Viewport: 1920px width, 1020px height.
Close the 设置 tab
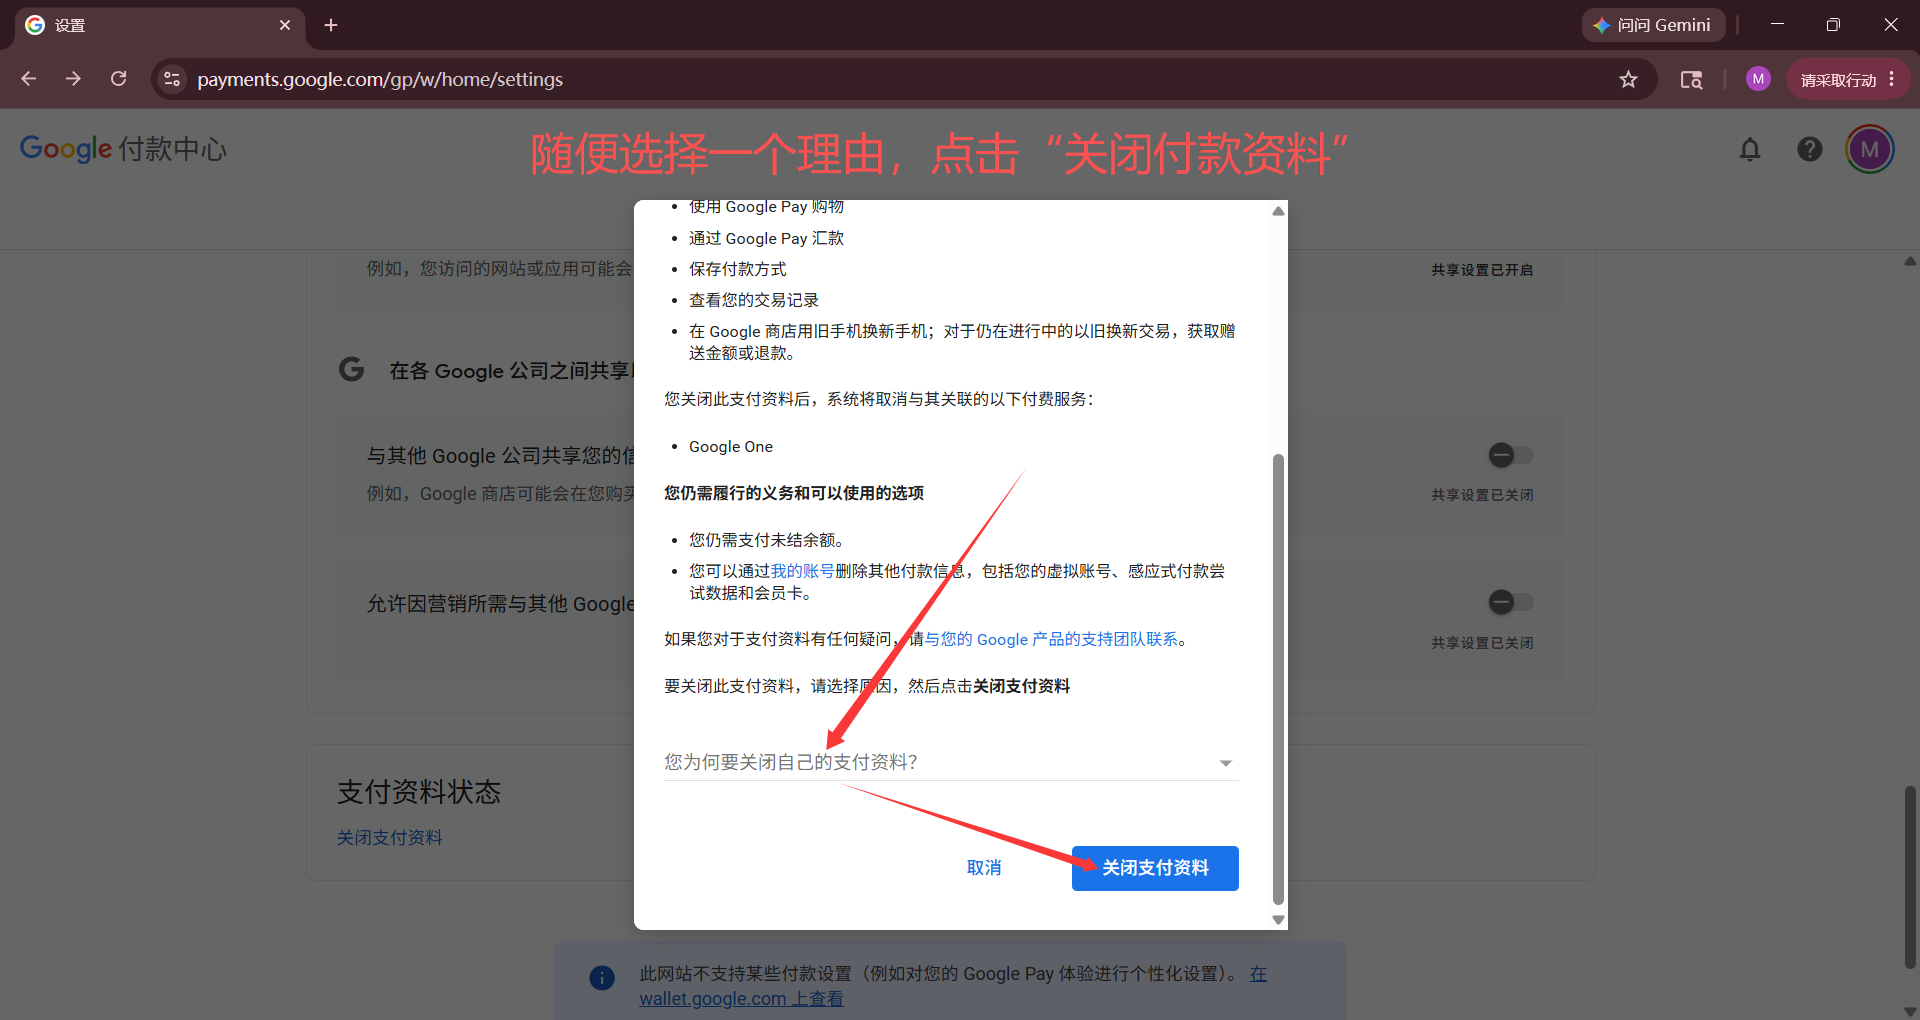coord(285,25)
